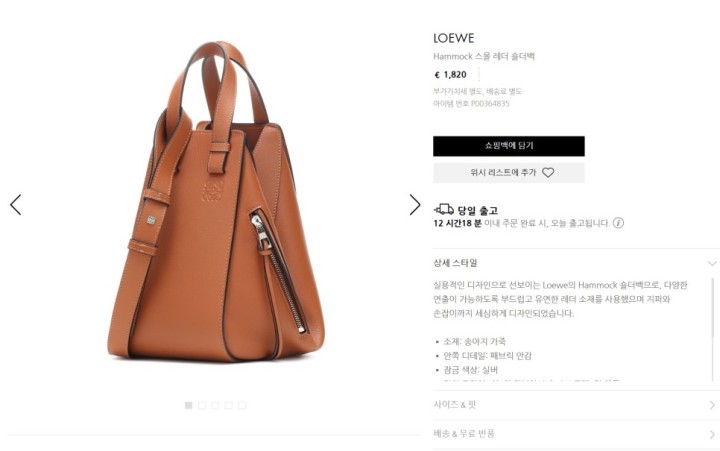Click the 쇼핑백에 담기 button

pyautogui.click(x=509, y=146)
